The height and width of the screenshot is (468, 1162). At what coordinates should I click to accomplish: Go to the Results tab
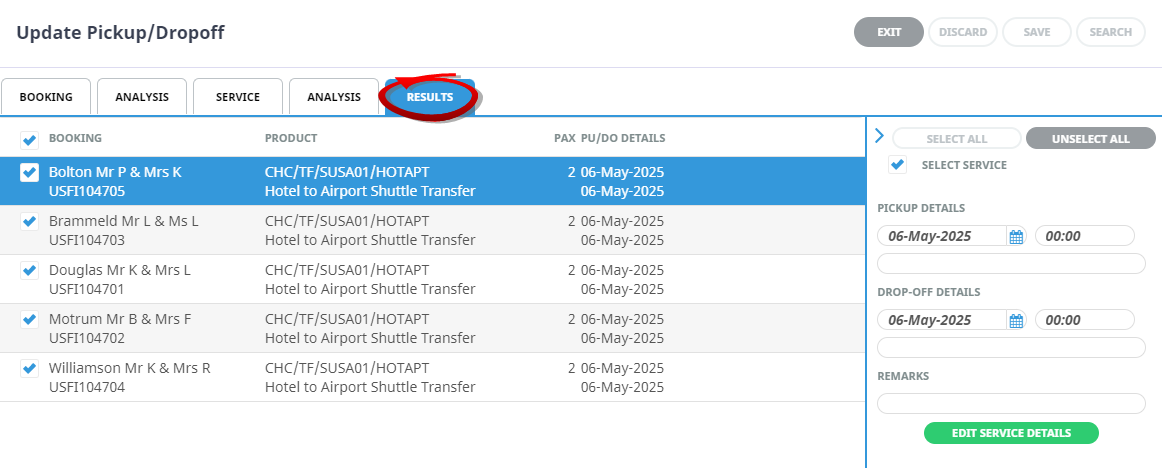click(430, 97)
